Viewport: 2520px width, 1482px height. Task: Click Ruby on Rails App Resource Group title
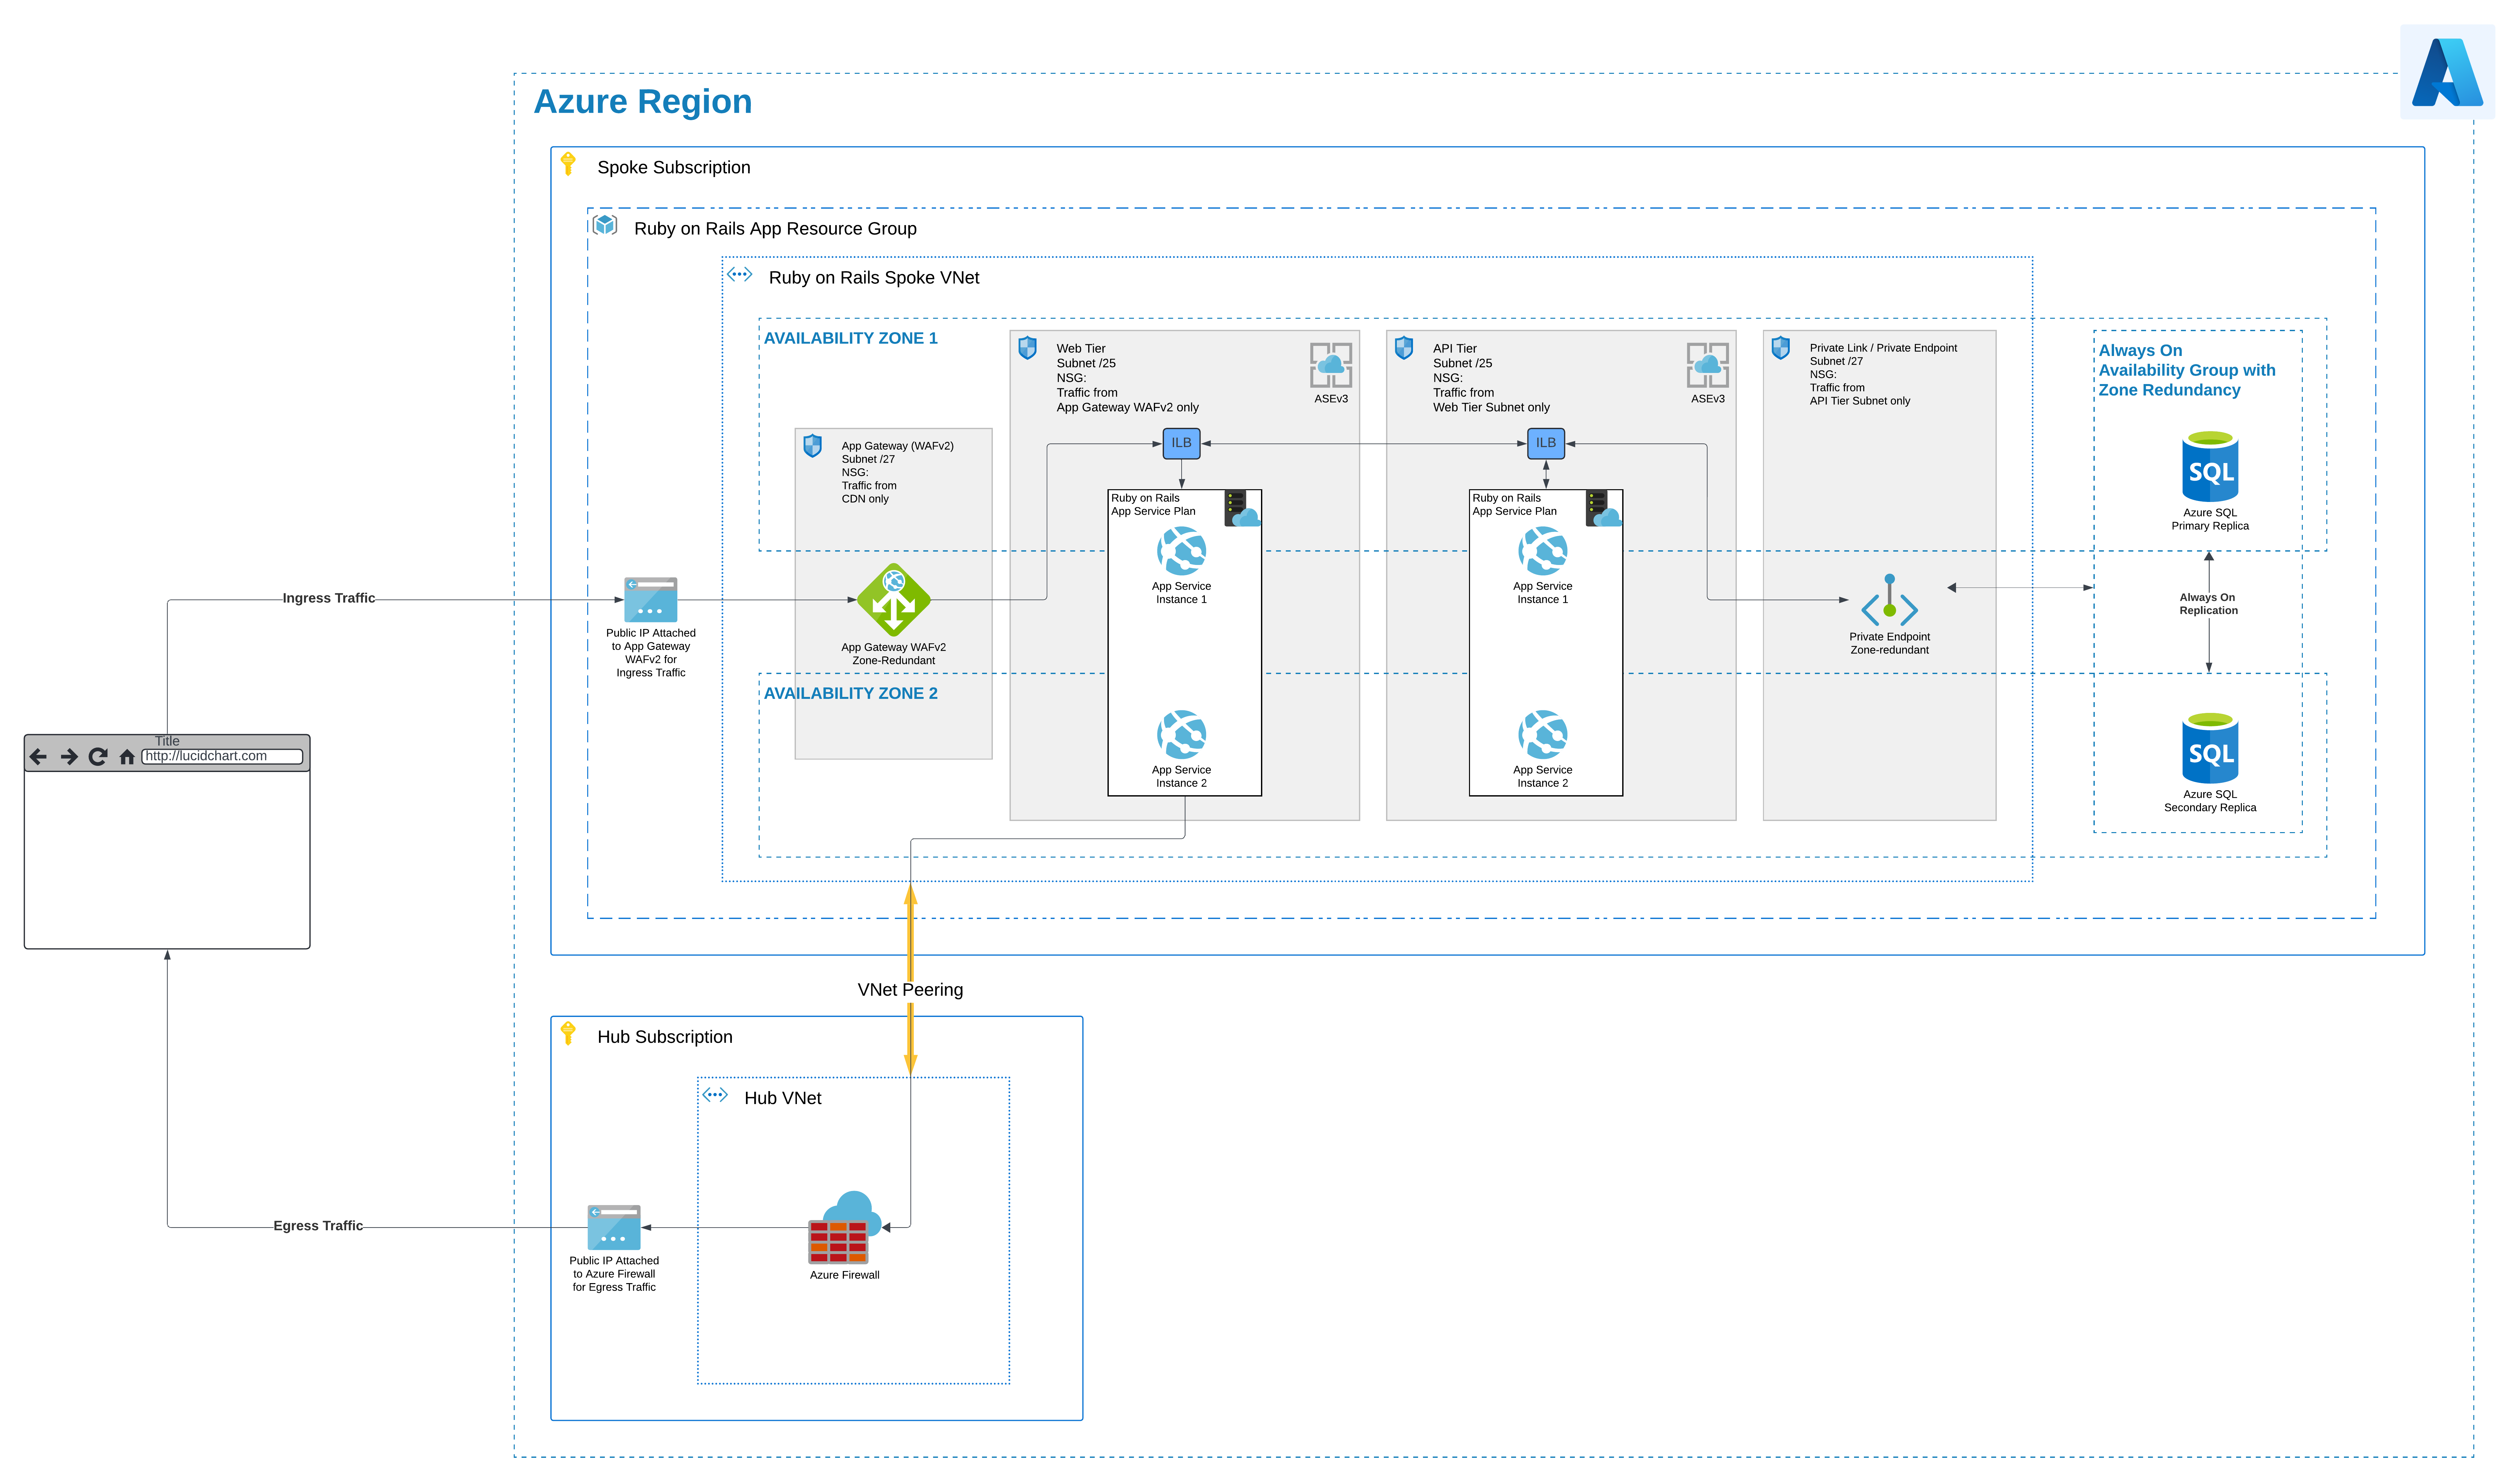[775, 229]
